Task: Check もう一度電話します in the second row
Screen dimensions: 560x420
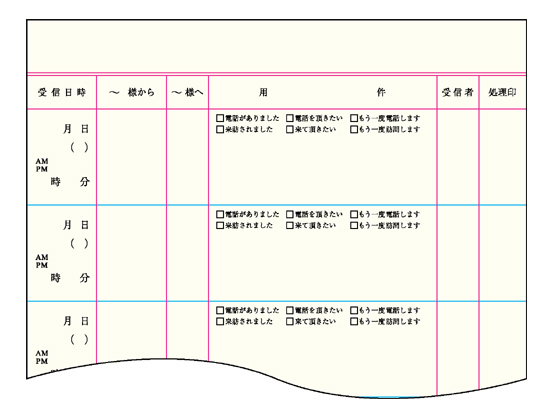Action: point(354,214)
